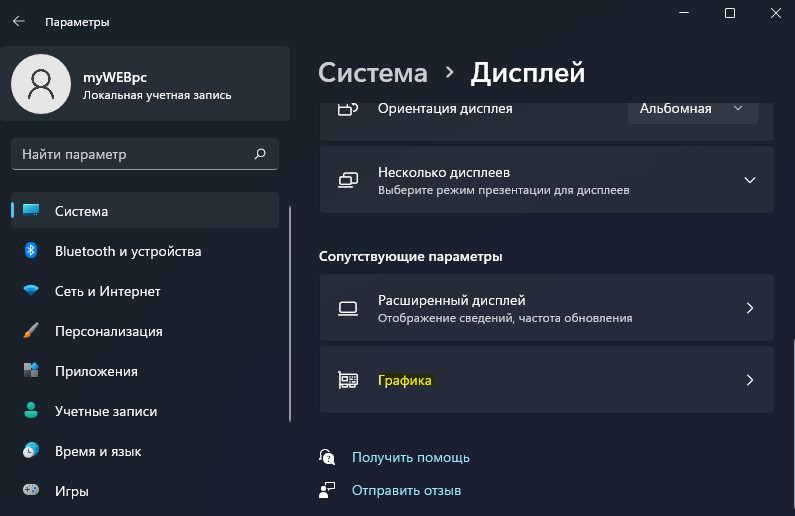Click the help headset icon

tap(327, 457)
